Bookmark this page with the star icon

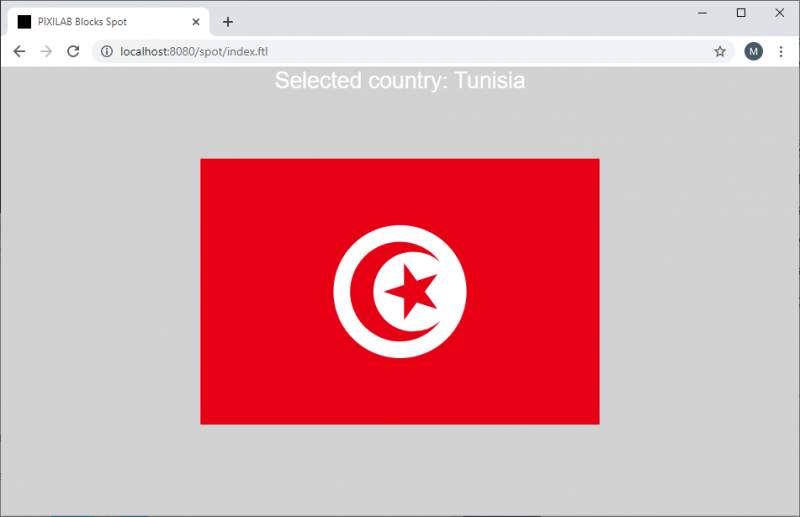pos(720,52)
